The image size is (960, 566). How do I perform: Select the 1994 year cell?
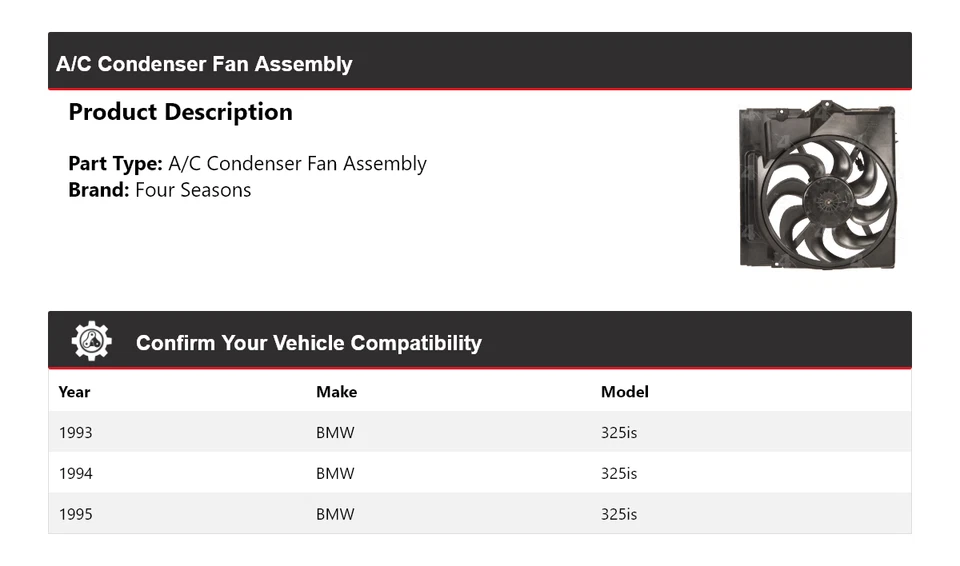coord(75,473)
